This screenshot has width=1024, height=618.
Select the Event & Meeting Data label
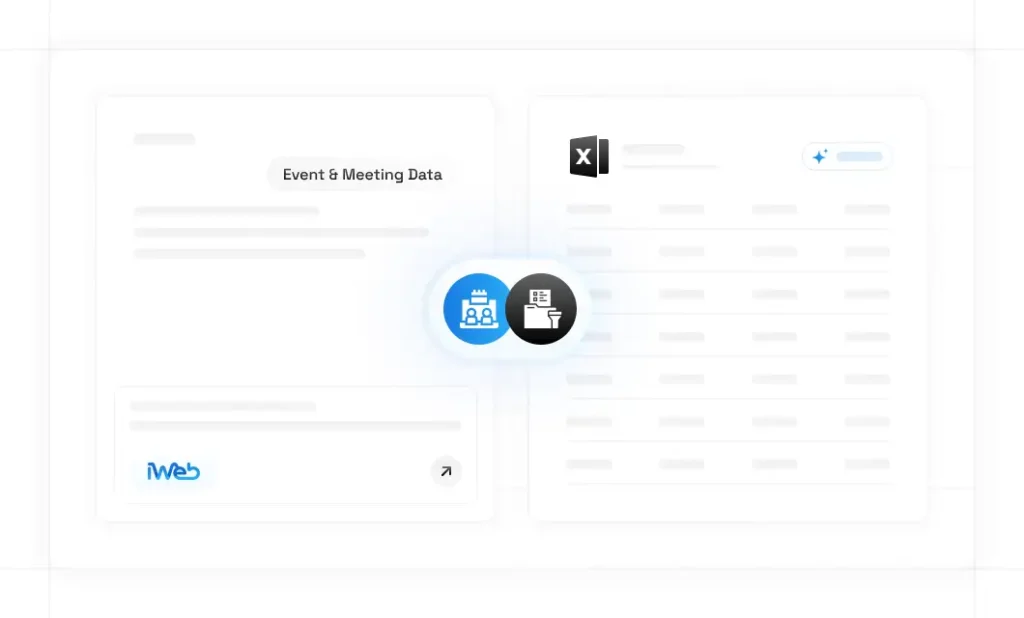362,174
